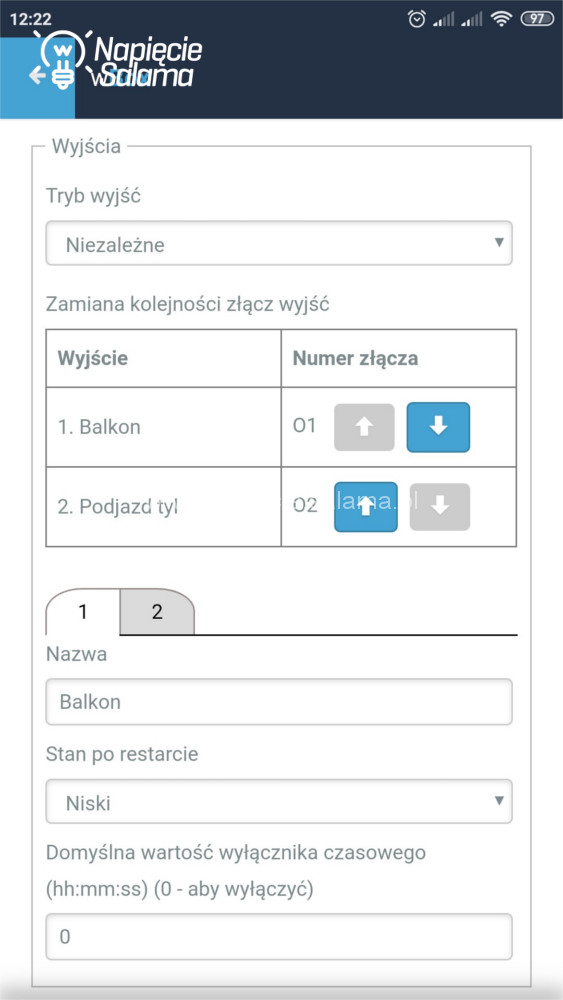The height and width of the screenshot is (1000, 563).
Task: Move Podjazd tył up with blue arrow
Action: (x=365, y=507)
